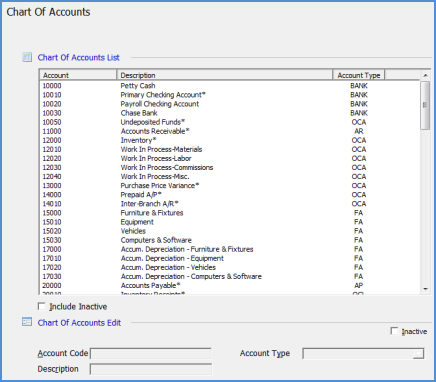
Task: Click OCA type in Undeposited Funds row
Action: [x=359, y=122]
